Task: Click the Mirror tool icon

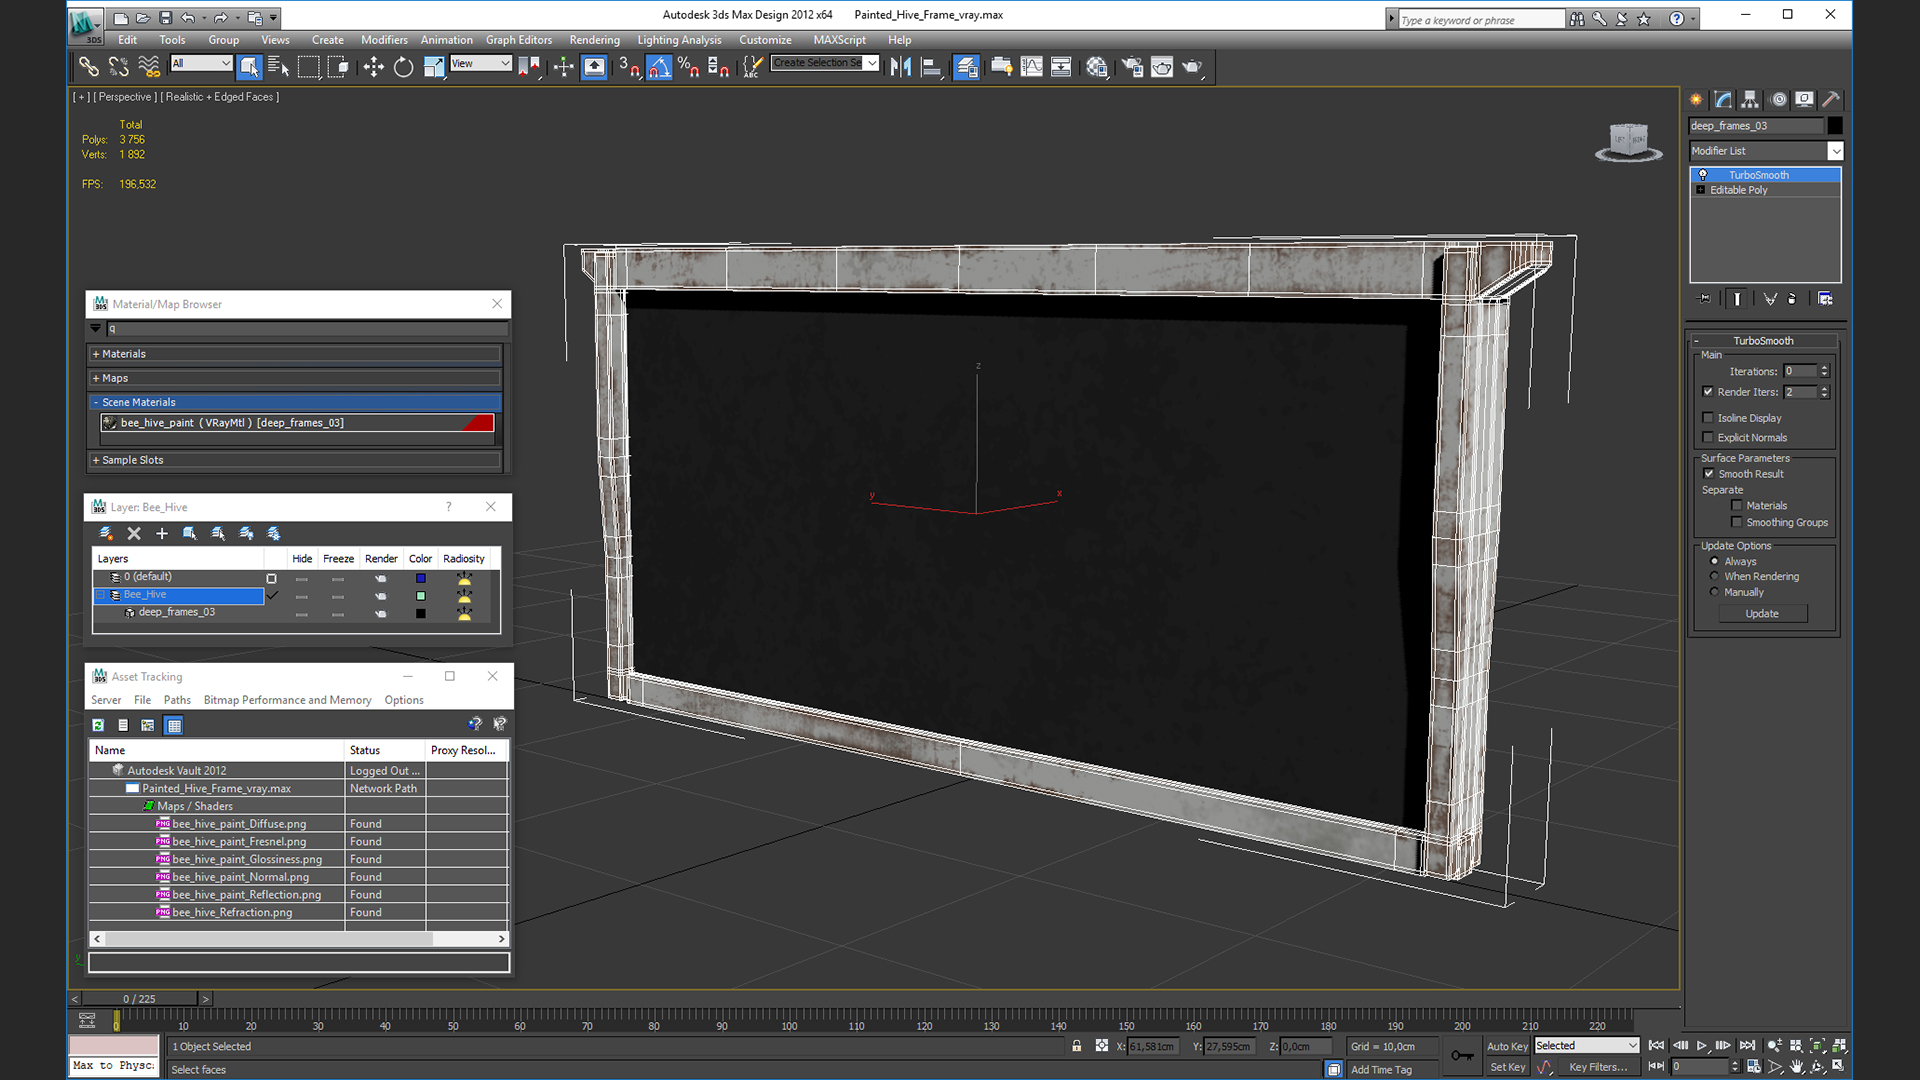Action: click(x=900, y=67)
